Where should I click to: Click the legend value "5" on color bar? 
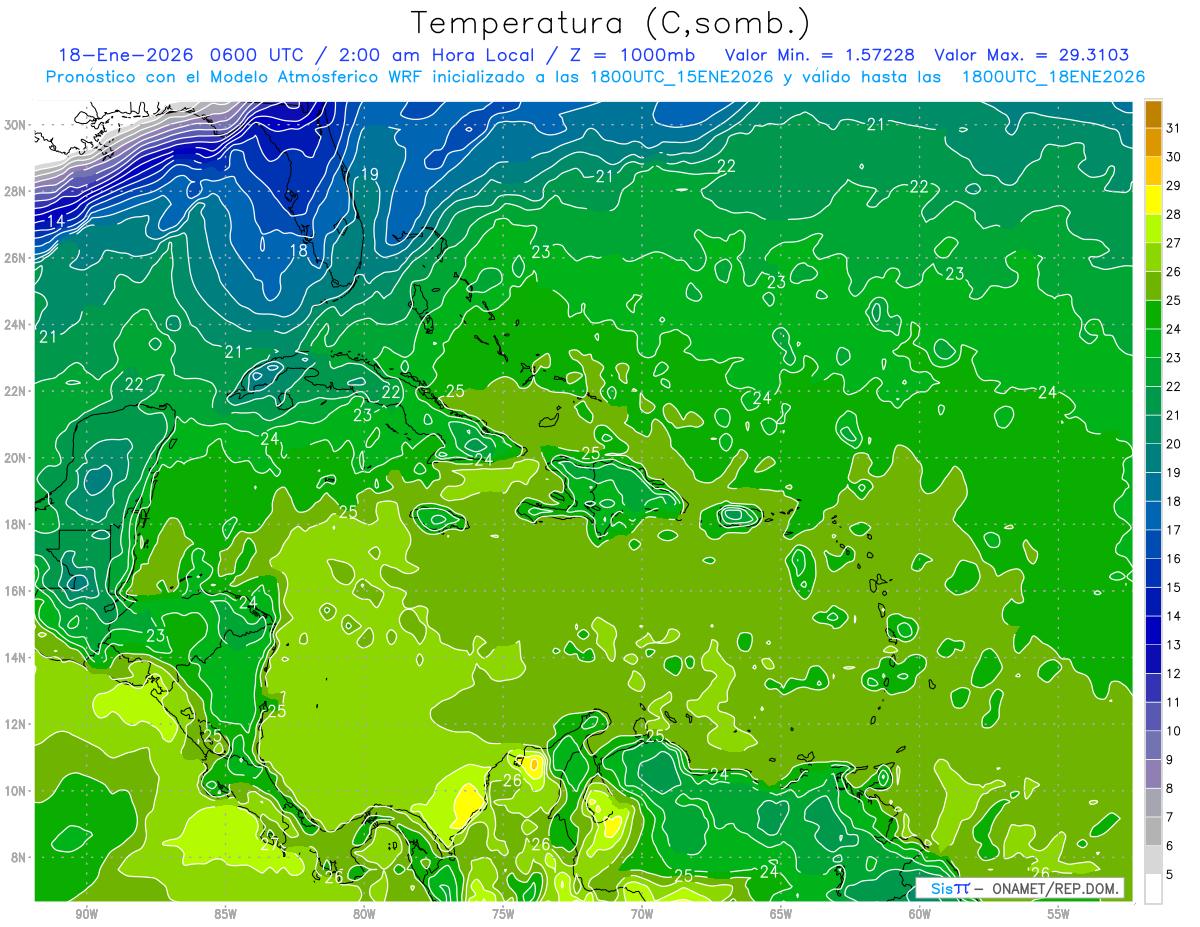(x=1170, y=874)
